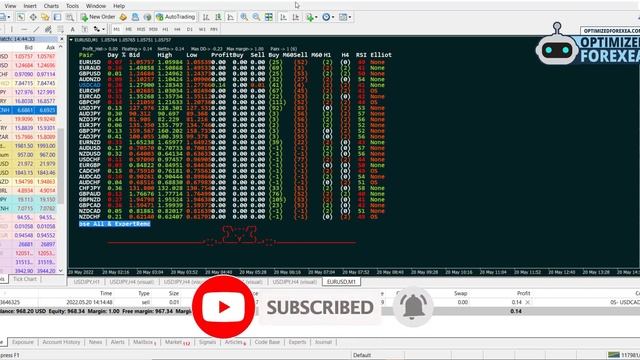
Task: Open the Journal terminal tab
Action: point(323,342)
